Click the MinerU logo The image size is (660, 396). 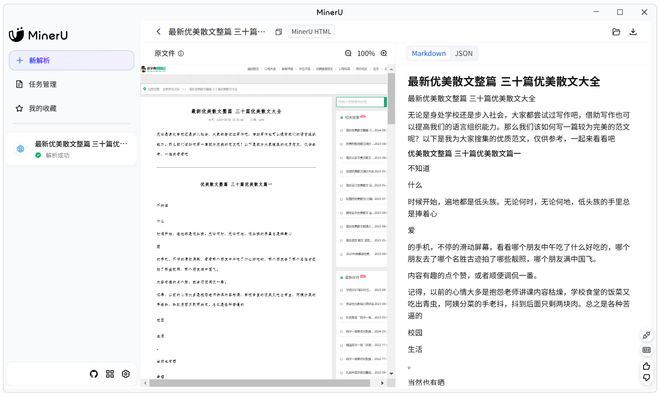38,35
